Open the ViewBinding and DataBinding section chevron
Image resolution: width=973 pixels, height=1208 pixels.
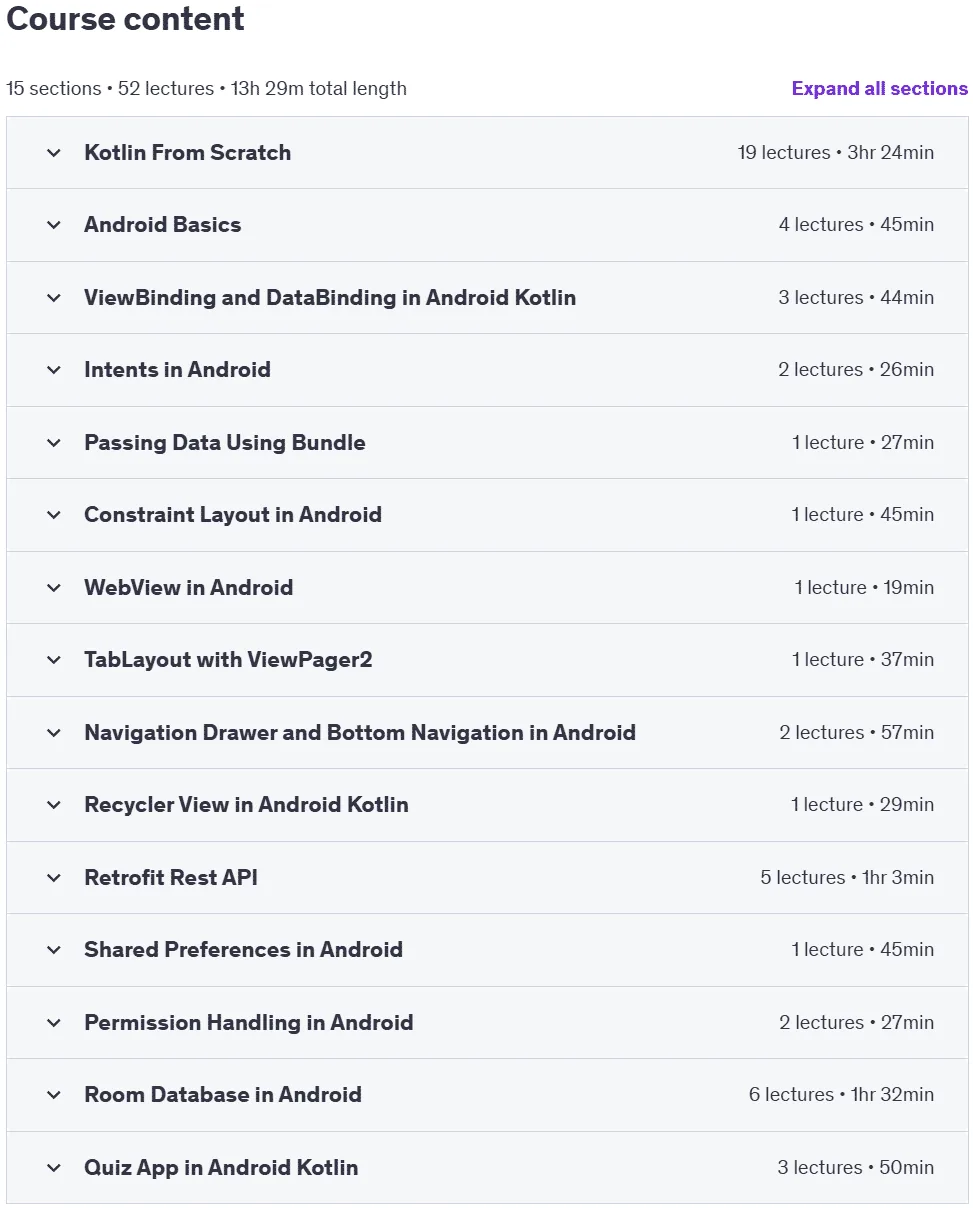point(54,298)
